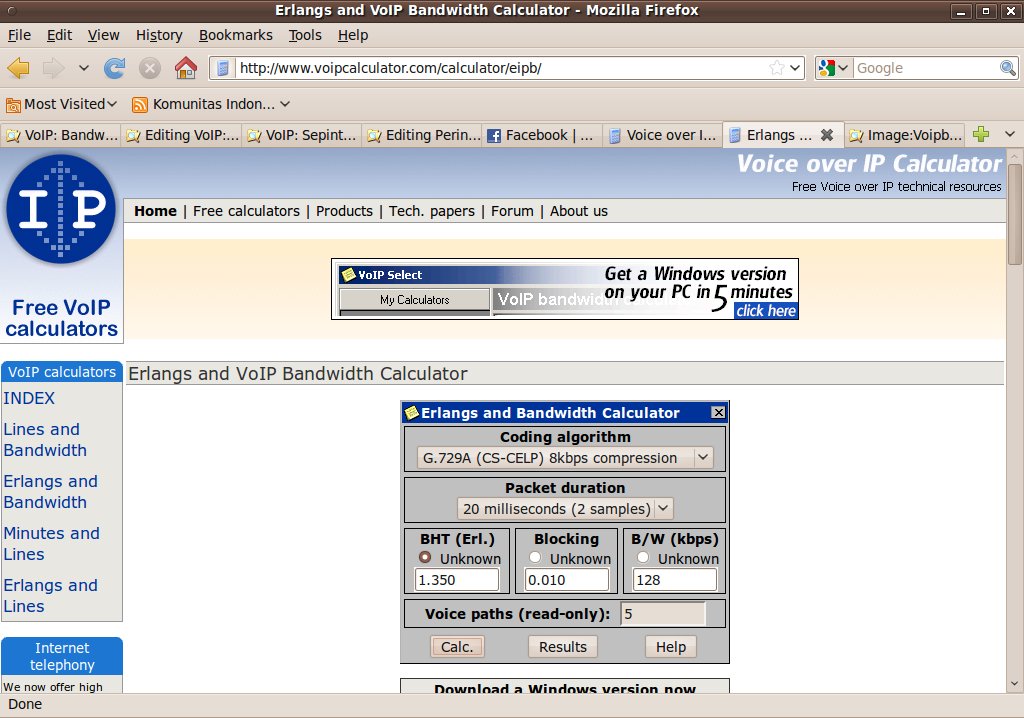Viewport: 1024px width, 718px height.
Task: Switch to the VoIP: Sepint... tab
Action: [x=302, y=135]
